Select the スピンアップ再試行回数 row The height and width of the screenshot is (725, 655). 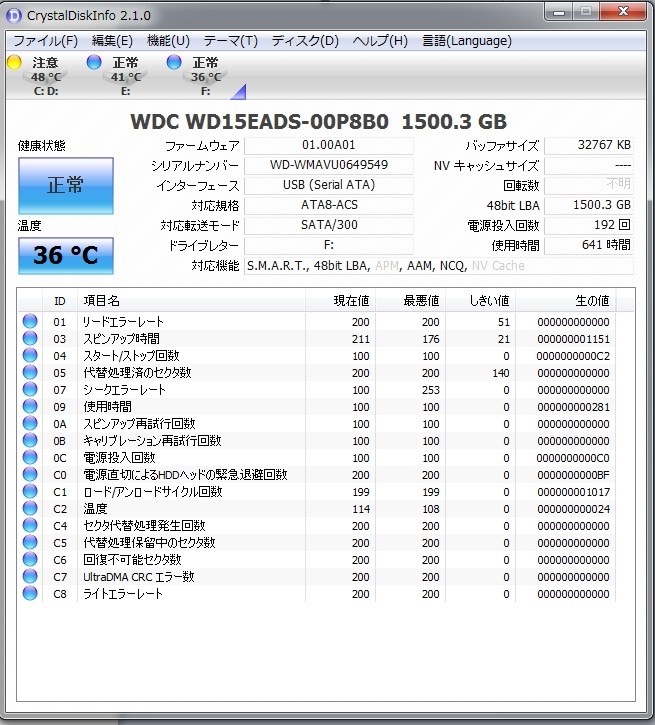click(317, 424)
